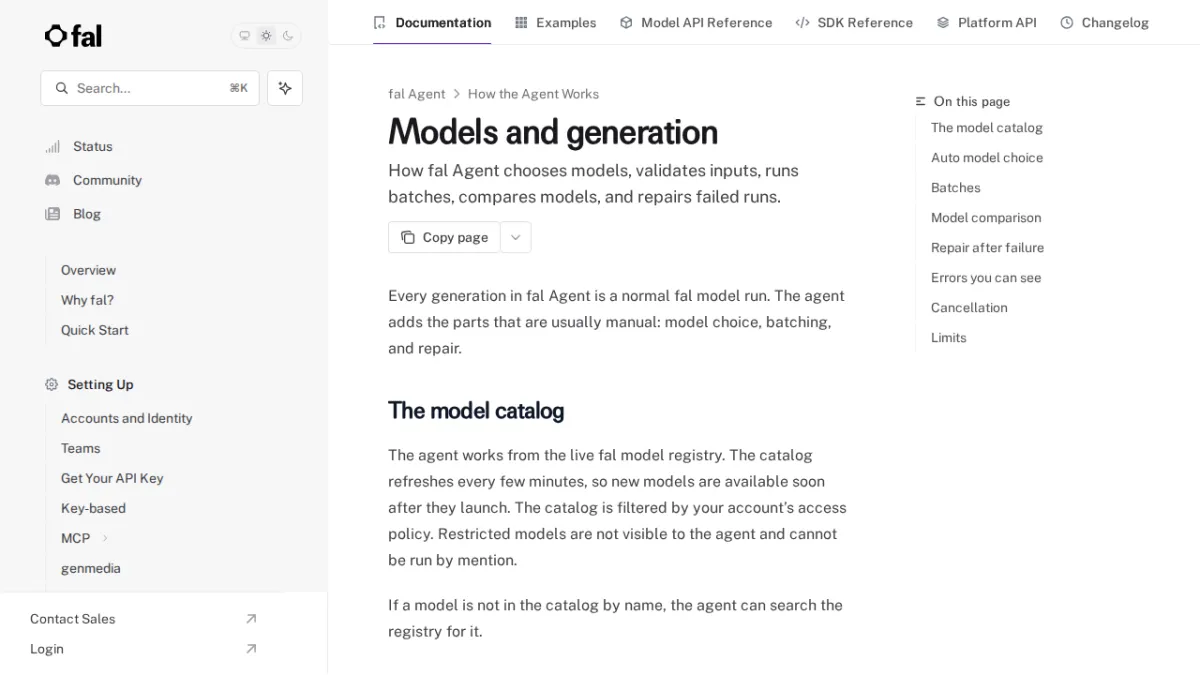1200x675 pixels.
Task: Expand the MCP section chevron
Action: click(105, 538)
